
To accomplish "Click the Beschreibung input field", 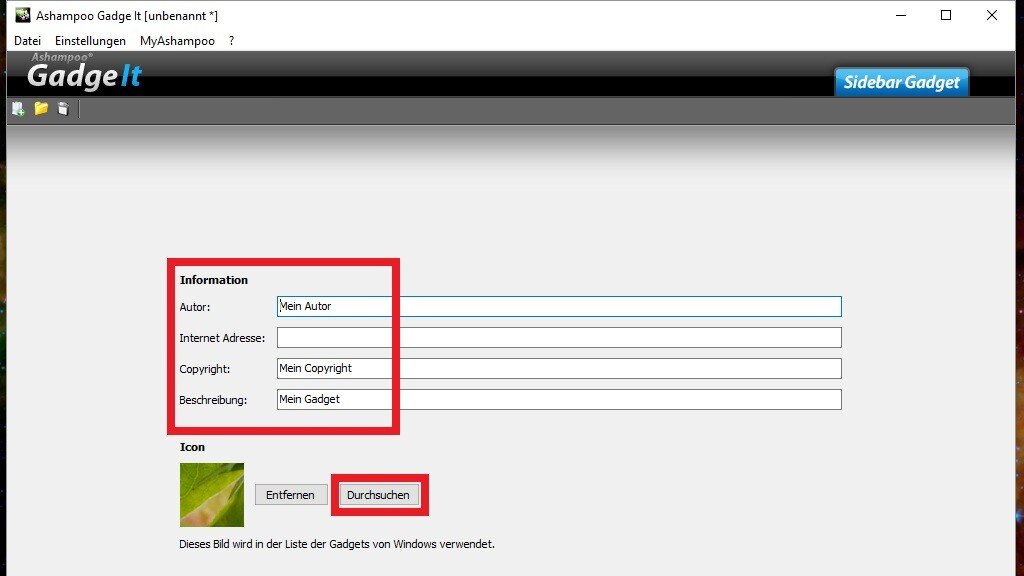I will tap(560, 399).
